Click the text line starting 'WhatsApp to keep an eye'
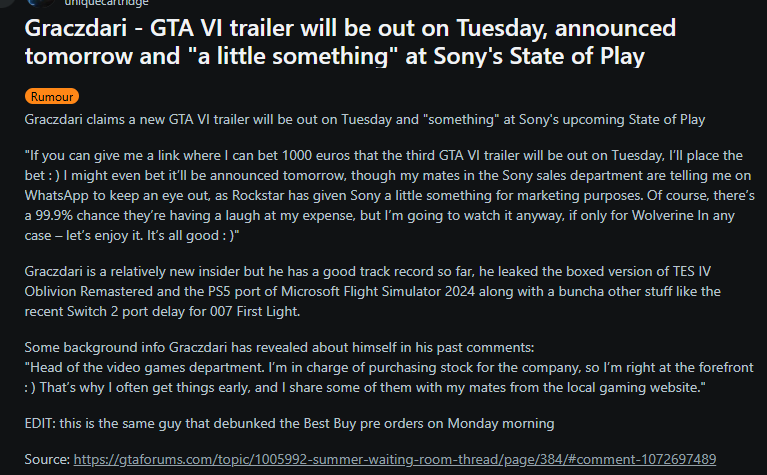Image resolution: width=767 pixels, height=475 pixels. coord(389,196)
